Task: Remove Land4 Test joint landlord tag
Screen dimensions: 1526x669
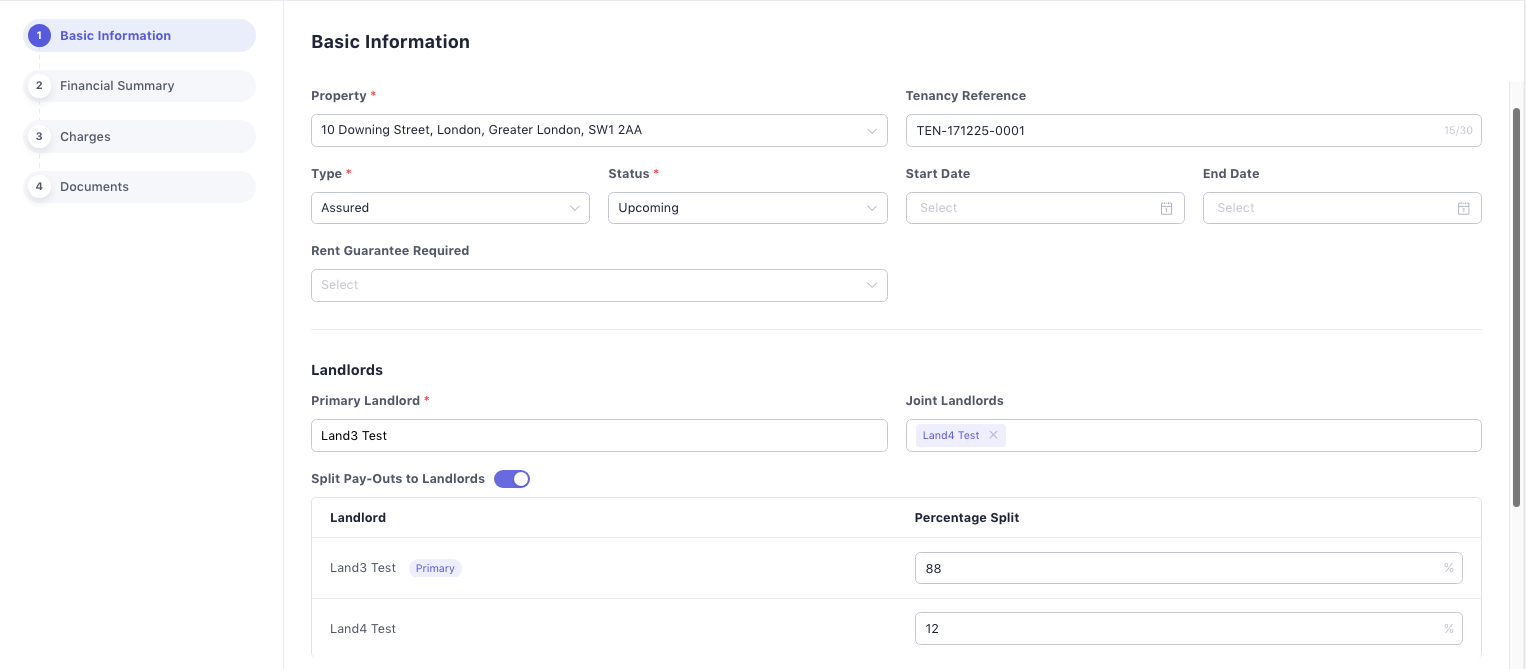Action: pos(993,435)
